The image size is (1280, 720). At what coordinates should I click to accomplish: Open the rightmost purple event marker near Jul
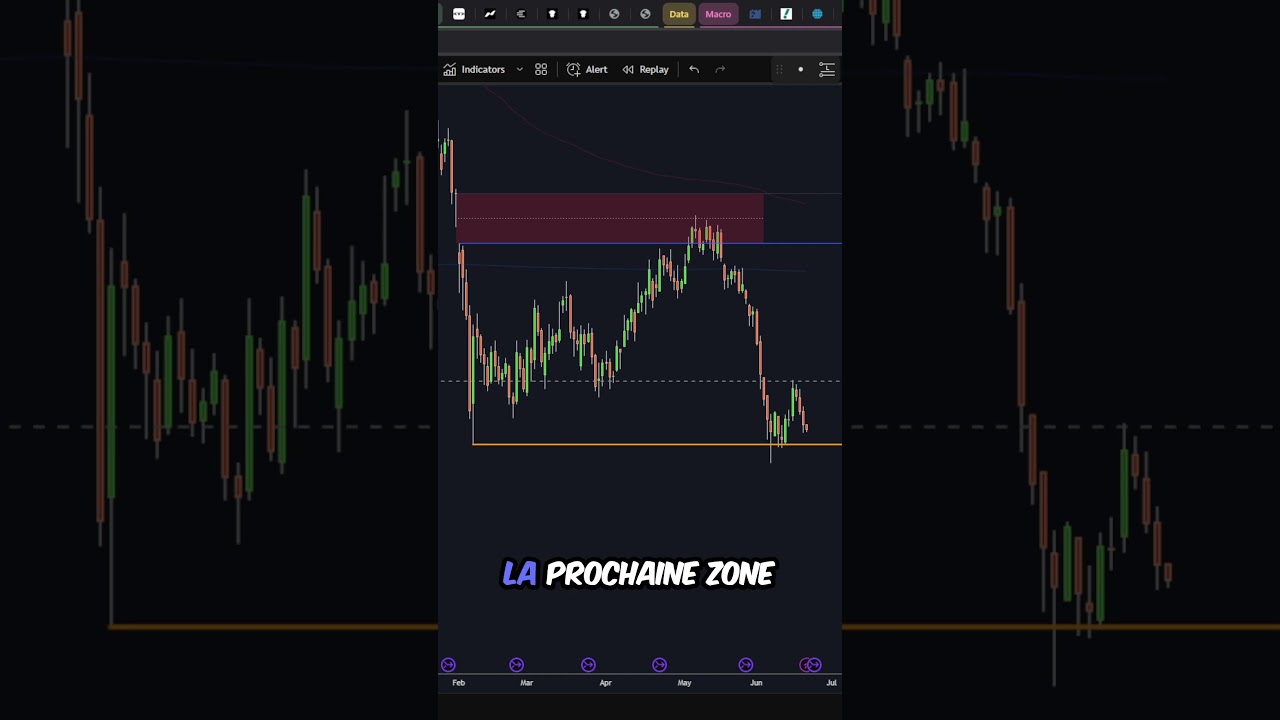815,665
